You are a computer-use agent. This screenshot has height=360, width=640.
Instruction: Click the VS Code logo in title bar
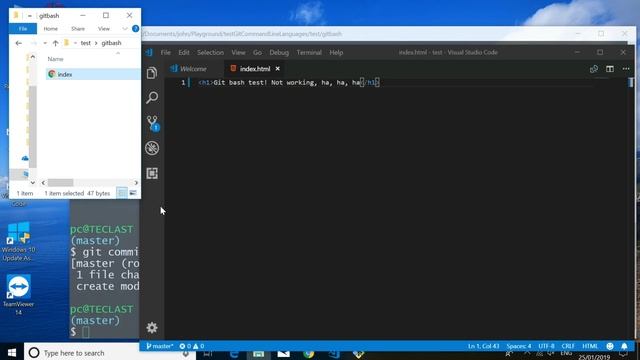(149, 52)
